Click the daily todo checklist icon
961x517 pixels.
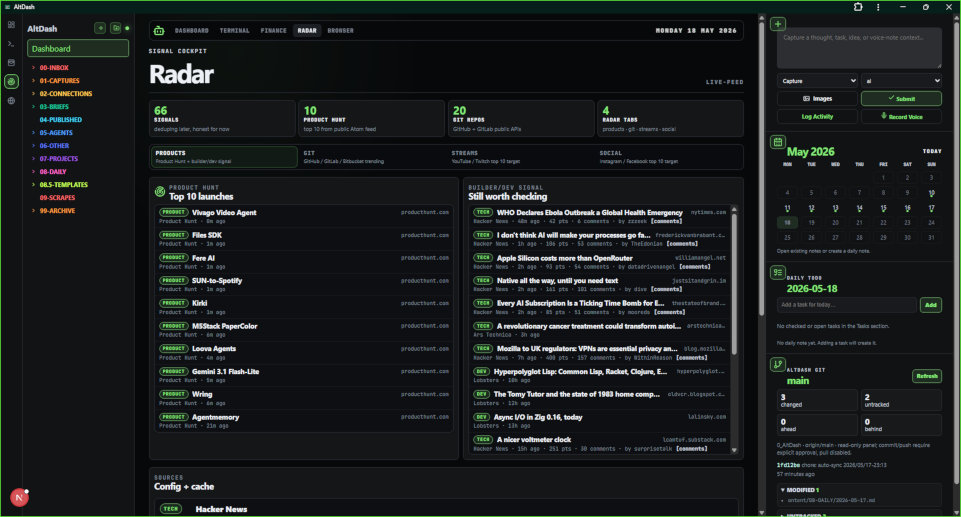click(778, 273)
